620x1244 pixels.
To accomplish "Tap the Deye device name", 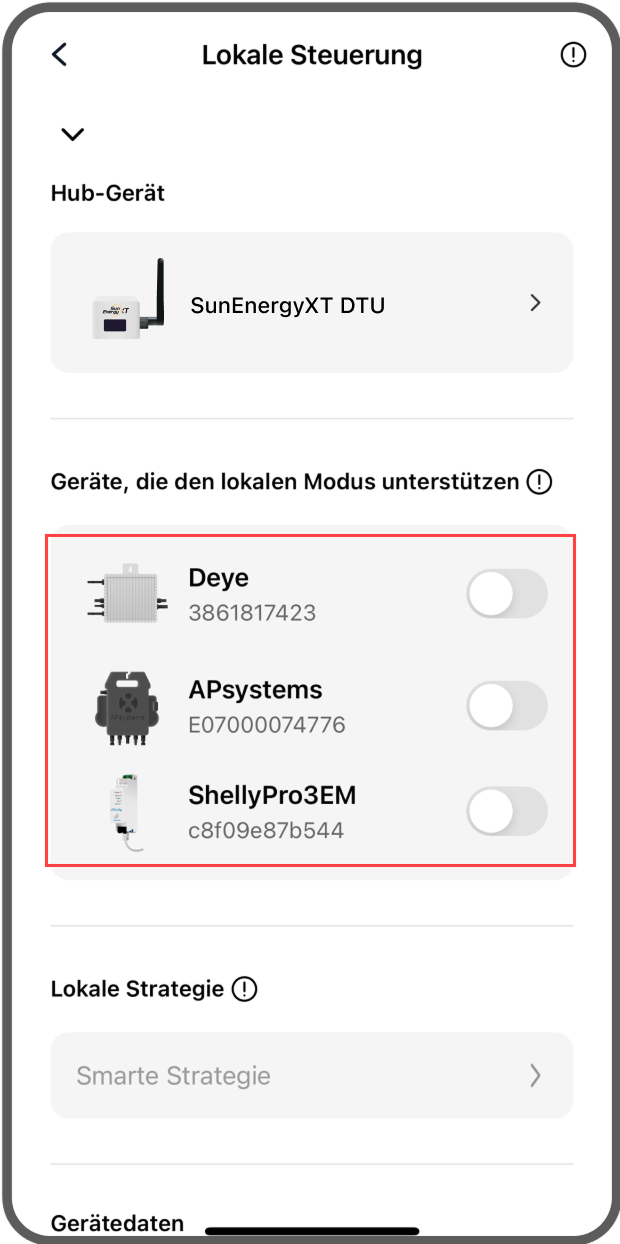I will (218, 578).
